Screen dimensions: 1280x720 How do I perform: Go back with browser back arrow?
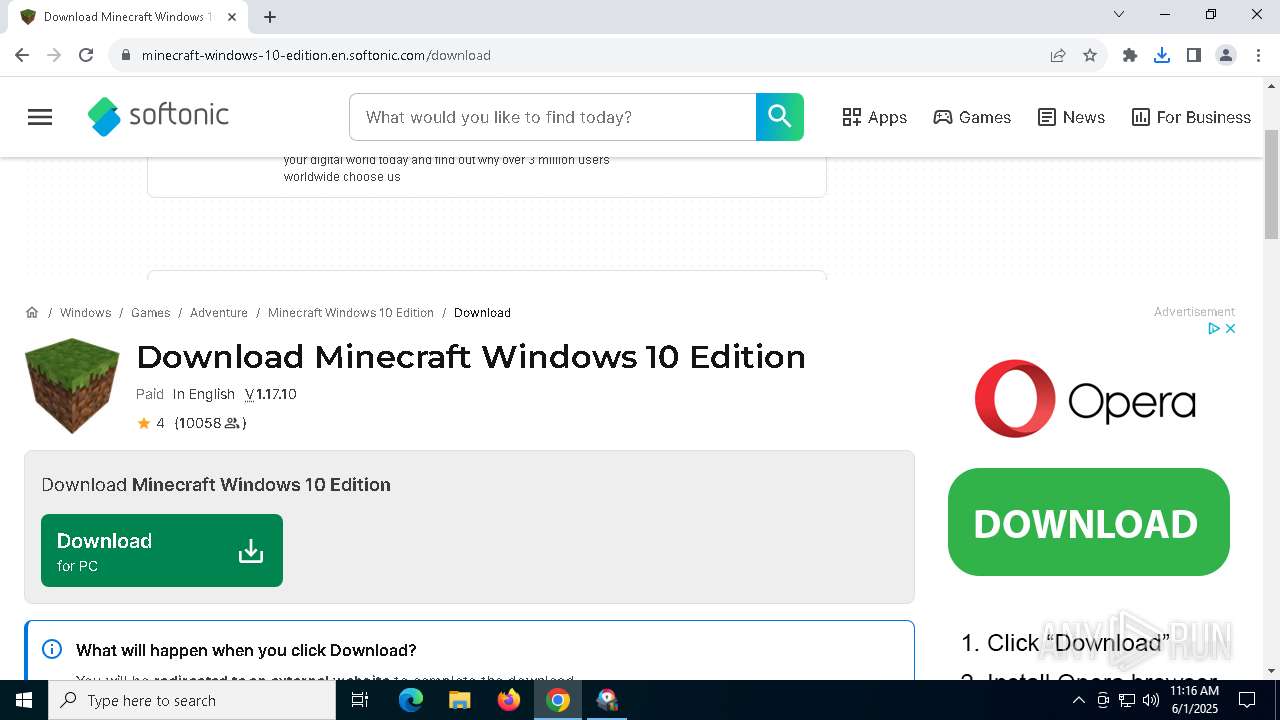[22, 55]
